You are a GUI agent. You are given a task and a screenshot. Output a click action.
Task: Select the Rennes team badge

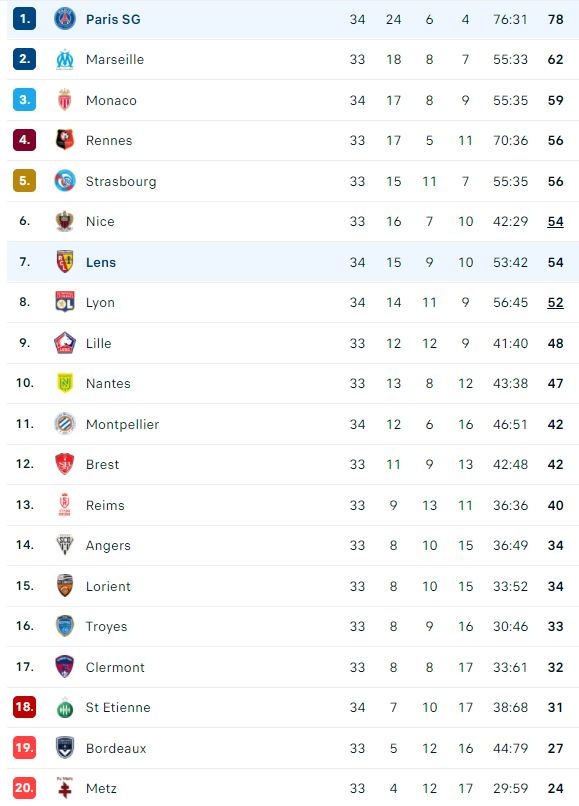click(65, 141)
